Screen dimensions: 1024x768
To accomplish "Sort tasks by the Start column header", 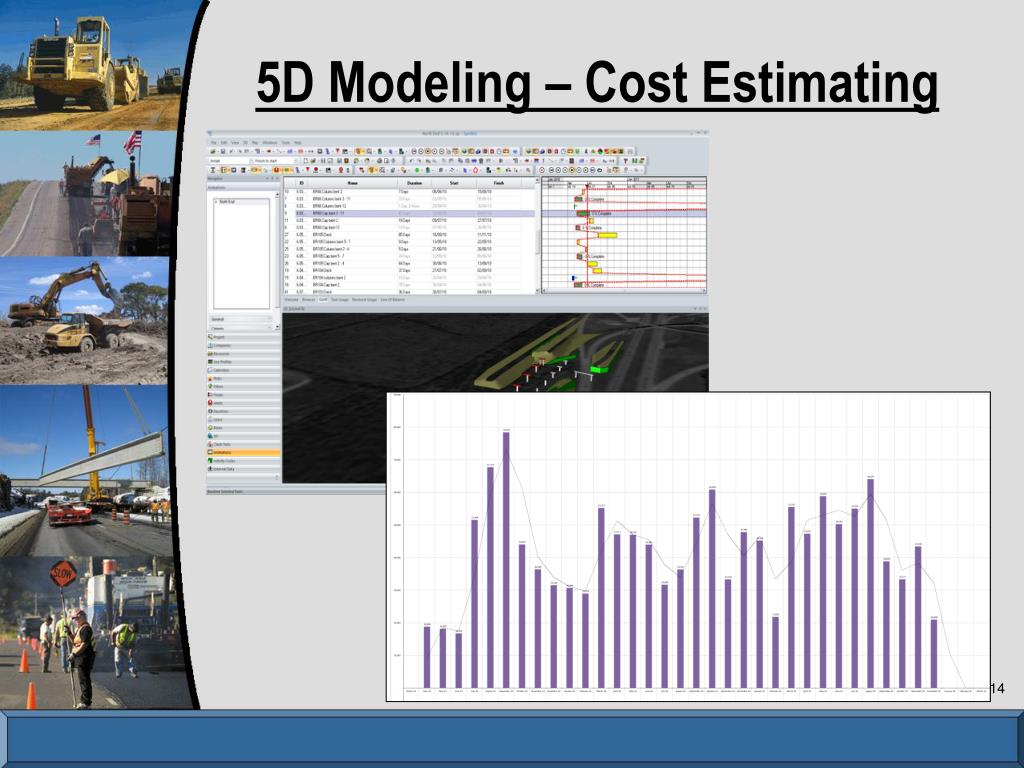I will pos(454,184).
